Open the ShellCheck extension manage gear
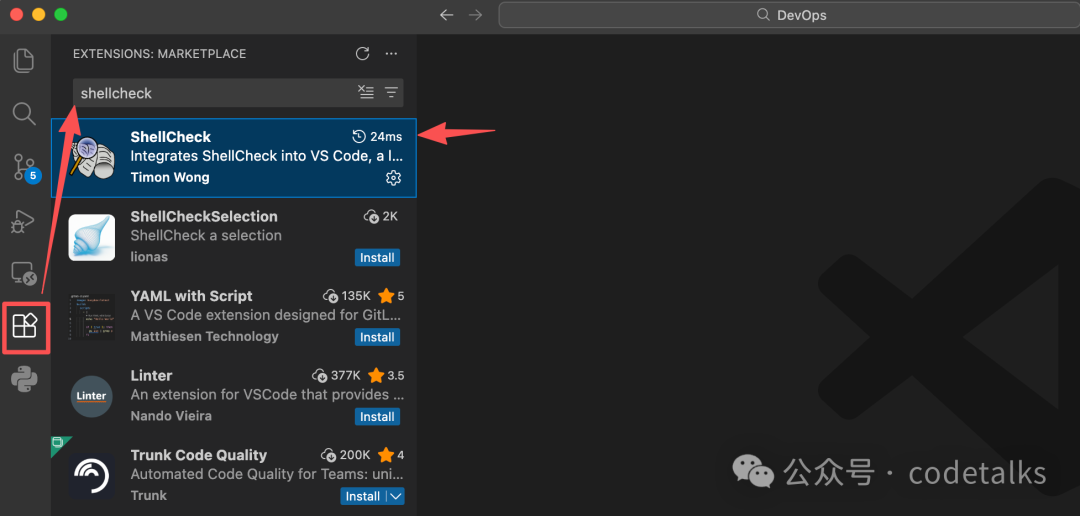The width and height of the screenshot is (1080, 516). click(393, 178)
